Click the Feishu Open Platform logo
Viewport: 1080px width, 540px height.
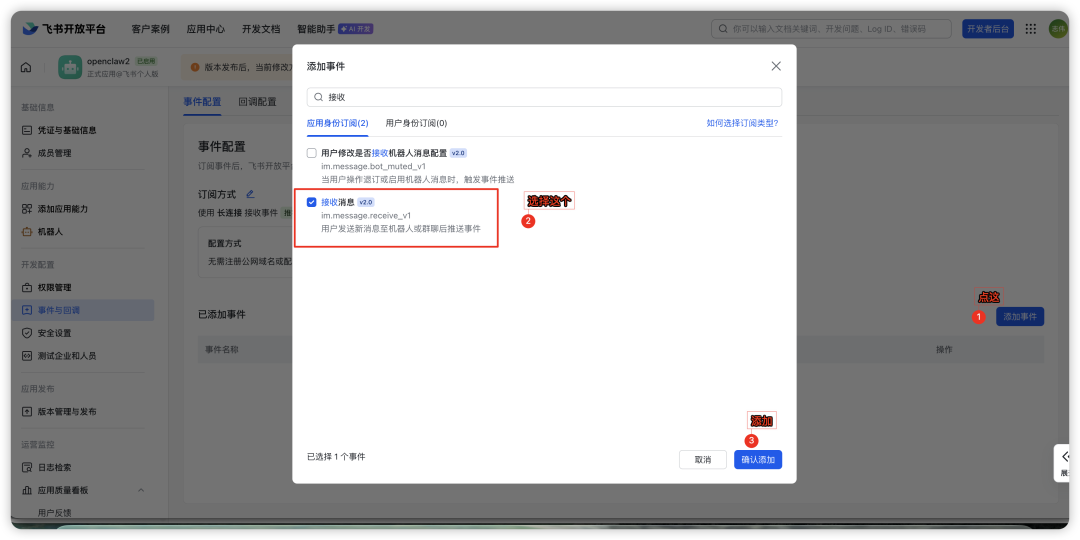pos(64,29)
